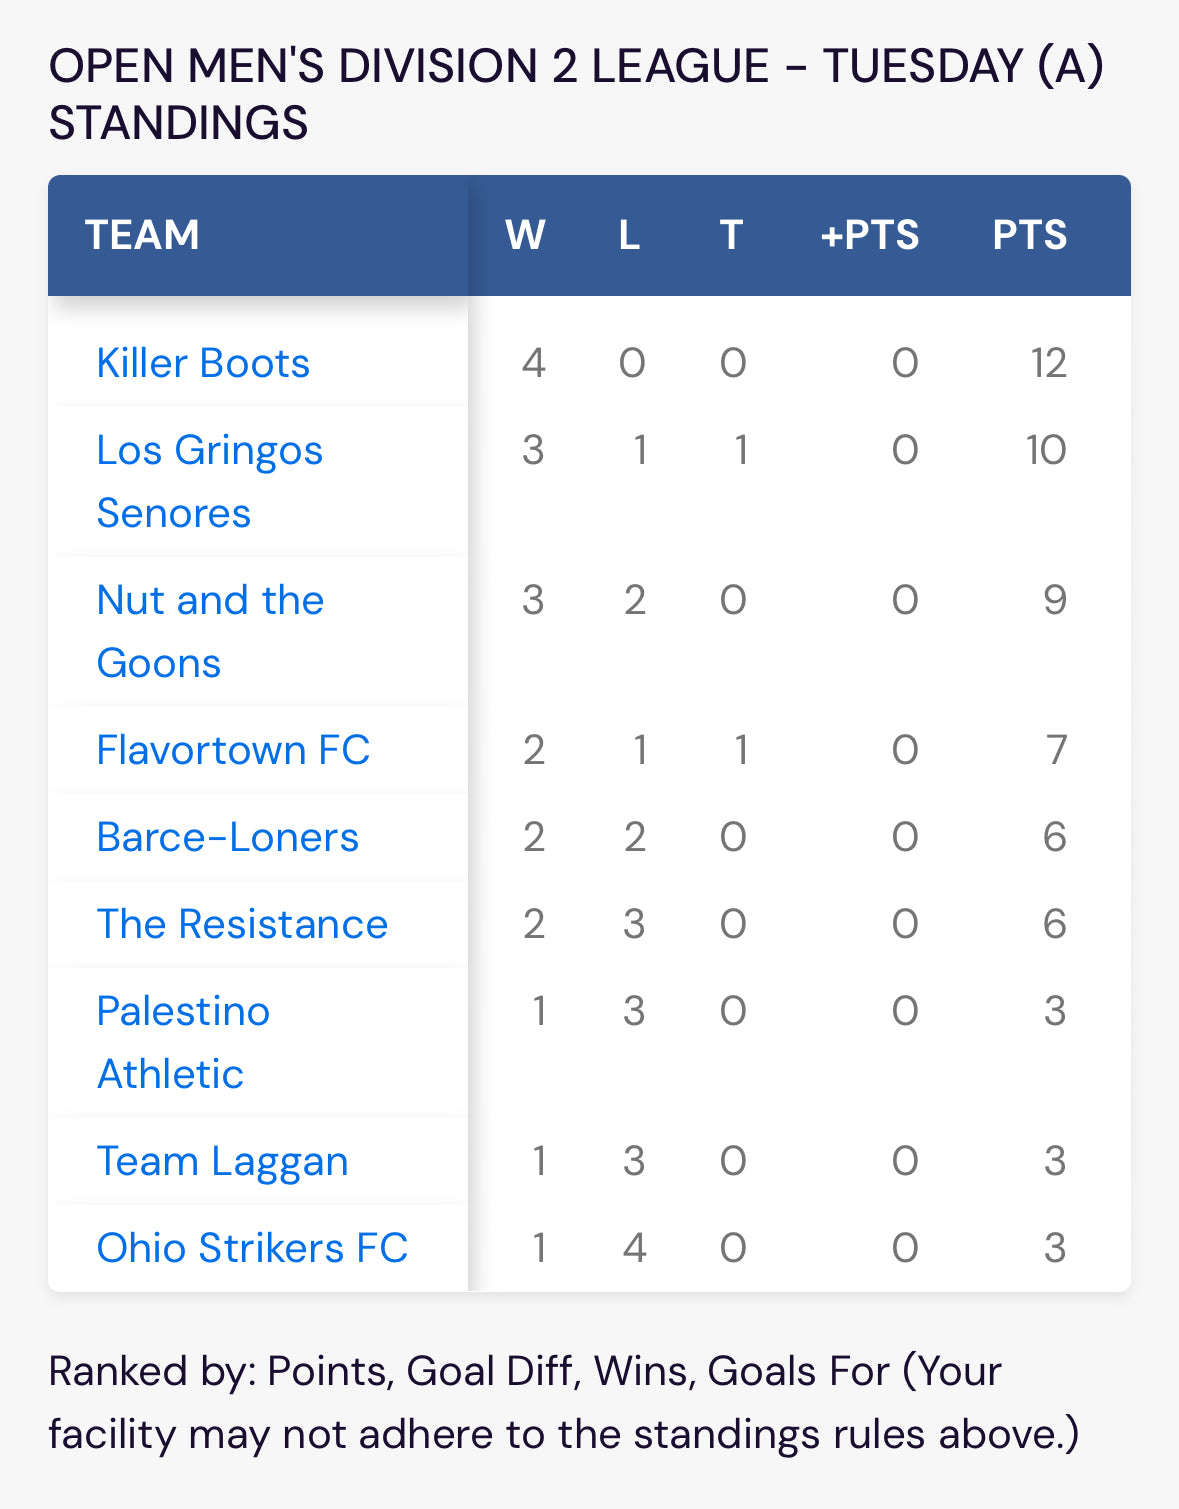The height and width of the screenshot is (1509, 1179).
Task: Click the standings page heading text
Action: (576, 94)
